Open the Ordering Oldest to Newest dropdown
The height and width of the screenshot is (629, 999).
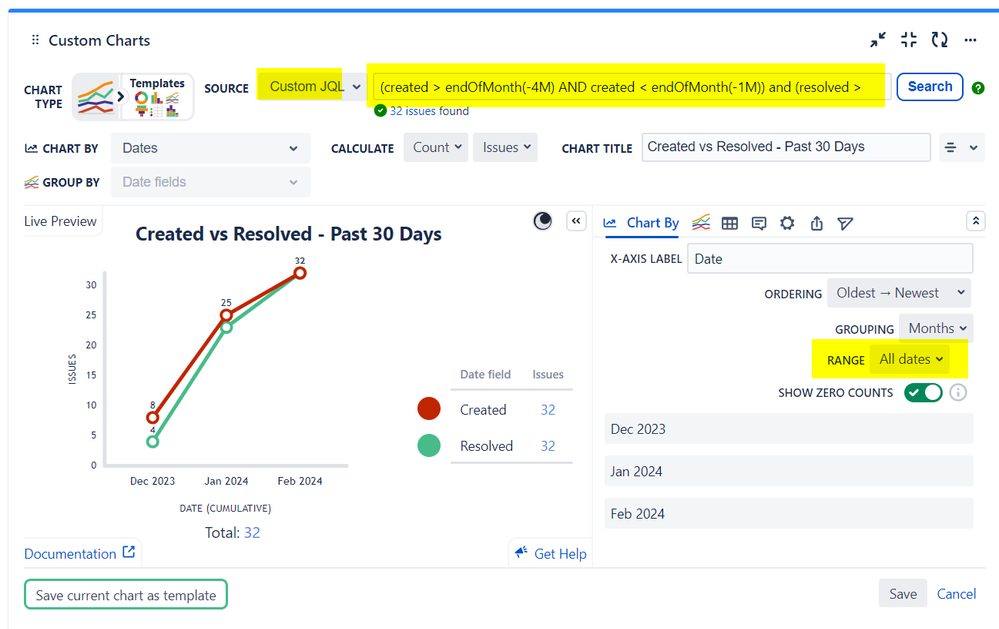899,293
